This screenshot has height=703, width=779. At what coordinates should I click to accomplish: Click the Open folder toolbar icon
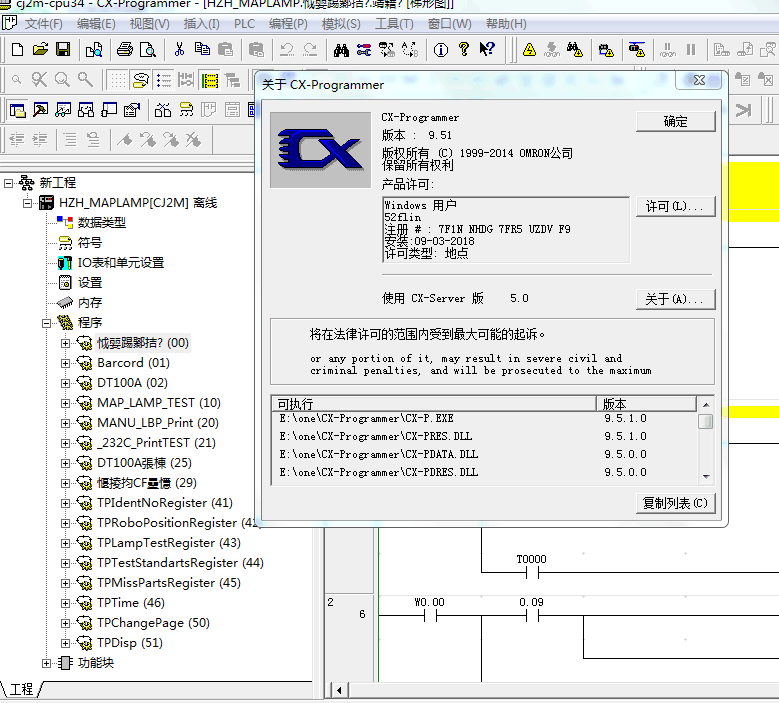pos(40,49)
